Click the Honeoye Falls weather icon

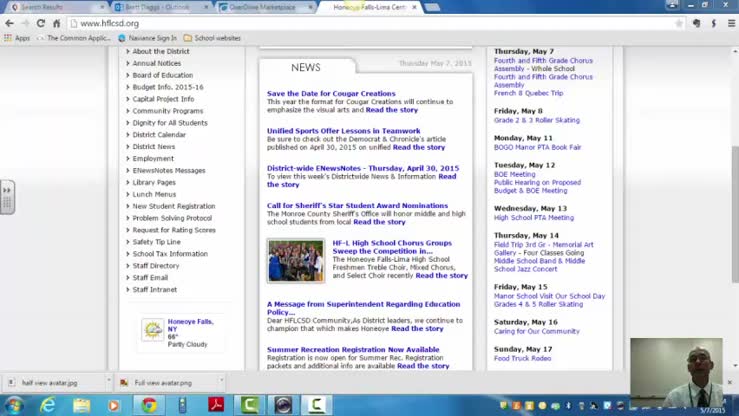pyautogui.click(x=152, y=330)
